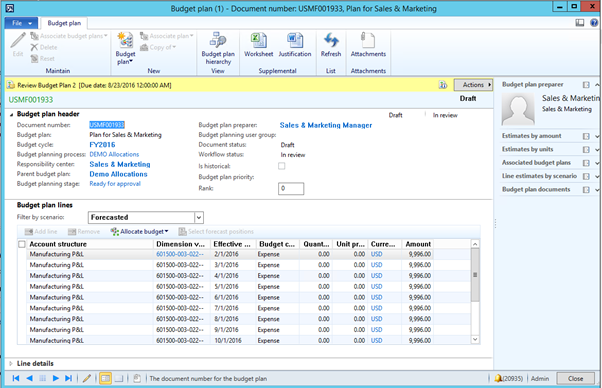Open the DEMO Allocations planning process link
This screenshot has height=388, width=602.
tap(114, 154)
